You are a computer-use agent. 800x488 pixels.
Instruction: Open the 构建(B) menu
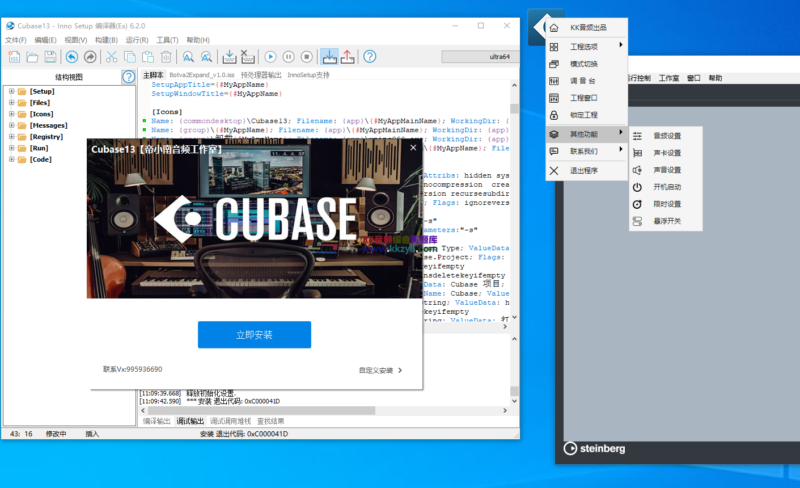coord(106,40)
